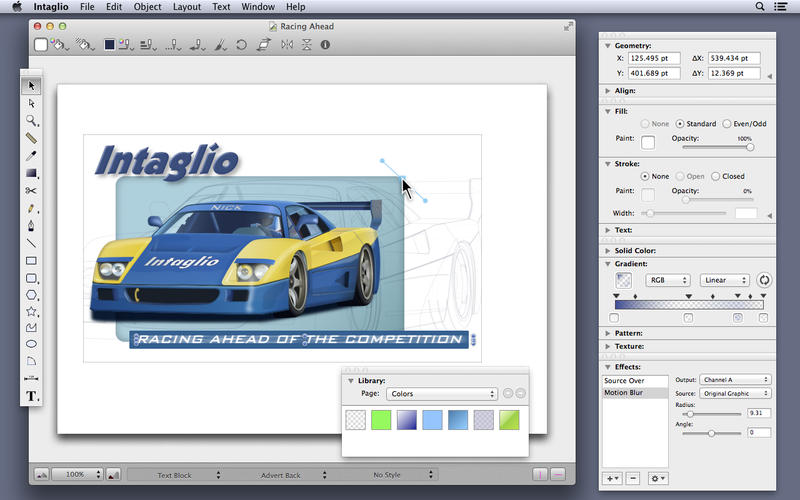Expand the Text section
Image resolution: width=800 pixels, height=500 pixels.
[608, 230]
